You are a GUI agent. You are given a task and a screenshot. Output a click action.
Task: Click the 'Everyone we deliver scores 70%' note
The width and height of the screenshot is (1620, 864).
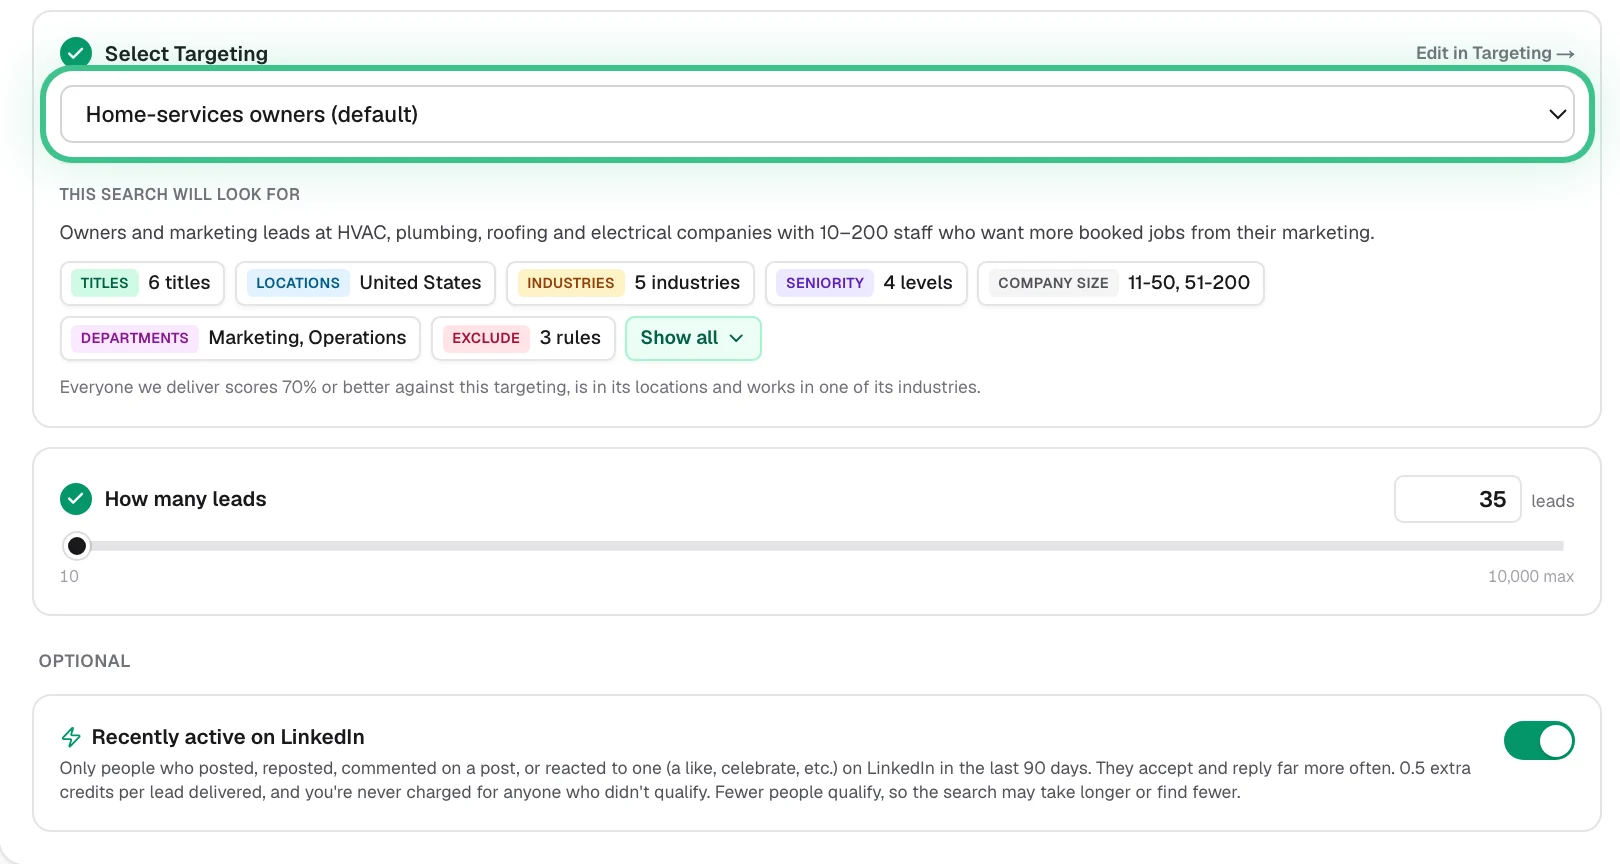pos(520,387)
